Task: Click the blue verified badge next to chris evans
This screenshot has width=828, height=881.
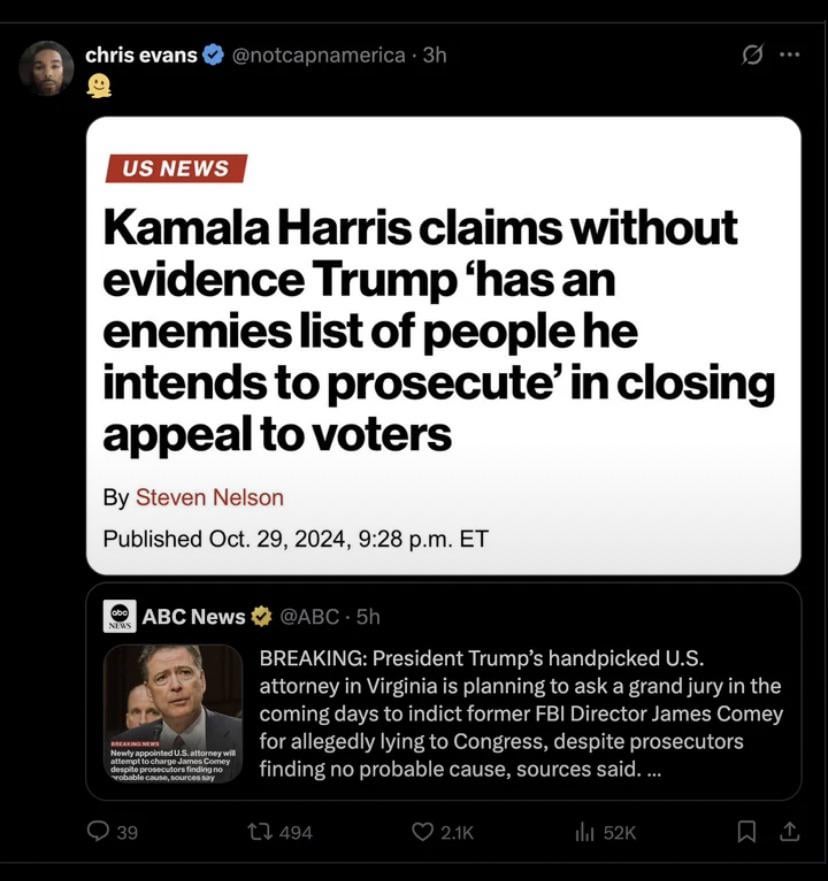Action: pos(213,55)
